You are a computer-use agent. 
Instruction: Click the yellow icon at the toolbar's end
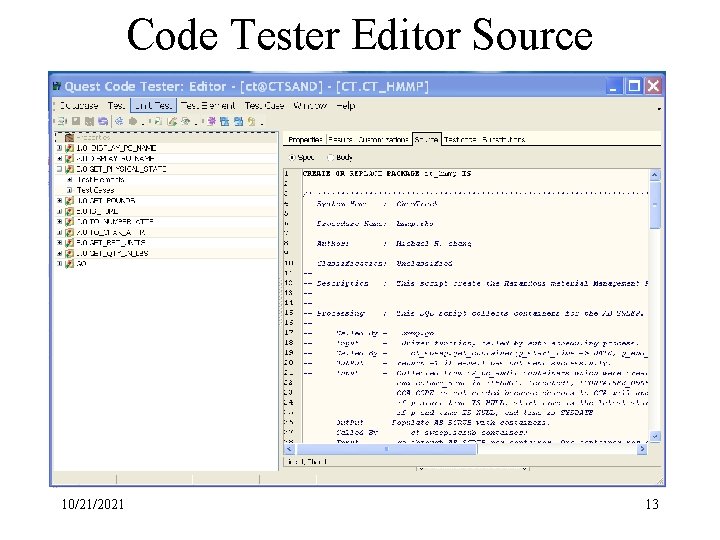pos(252,121)
